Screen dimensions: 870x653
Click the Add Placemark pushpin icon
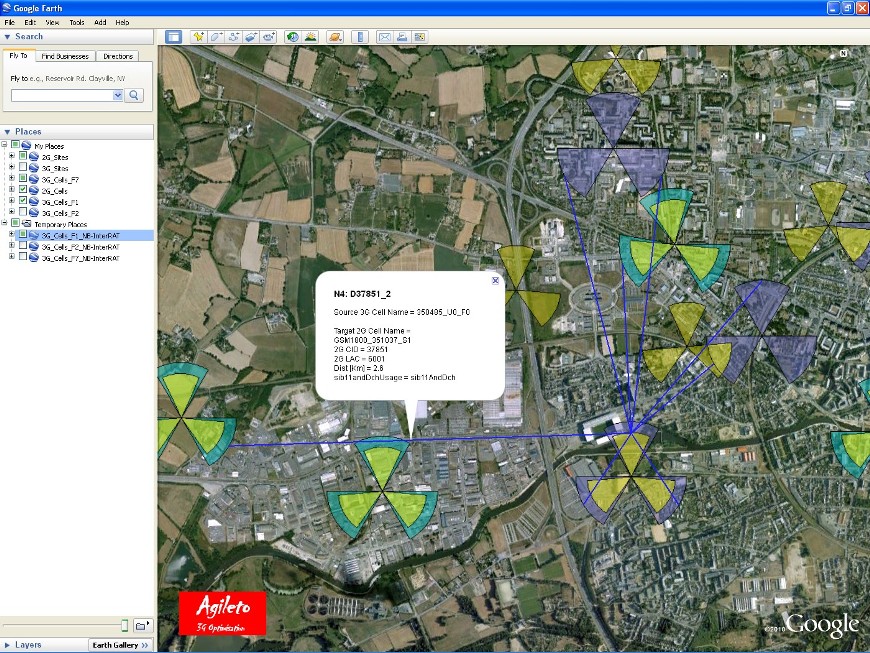tap(198, 37)
